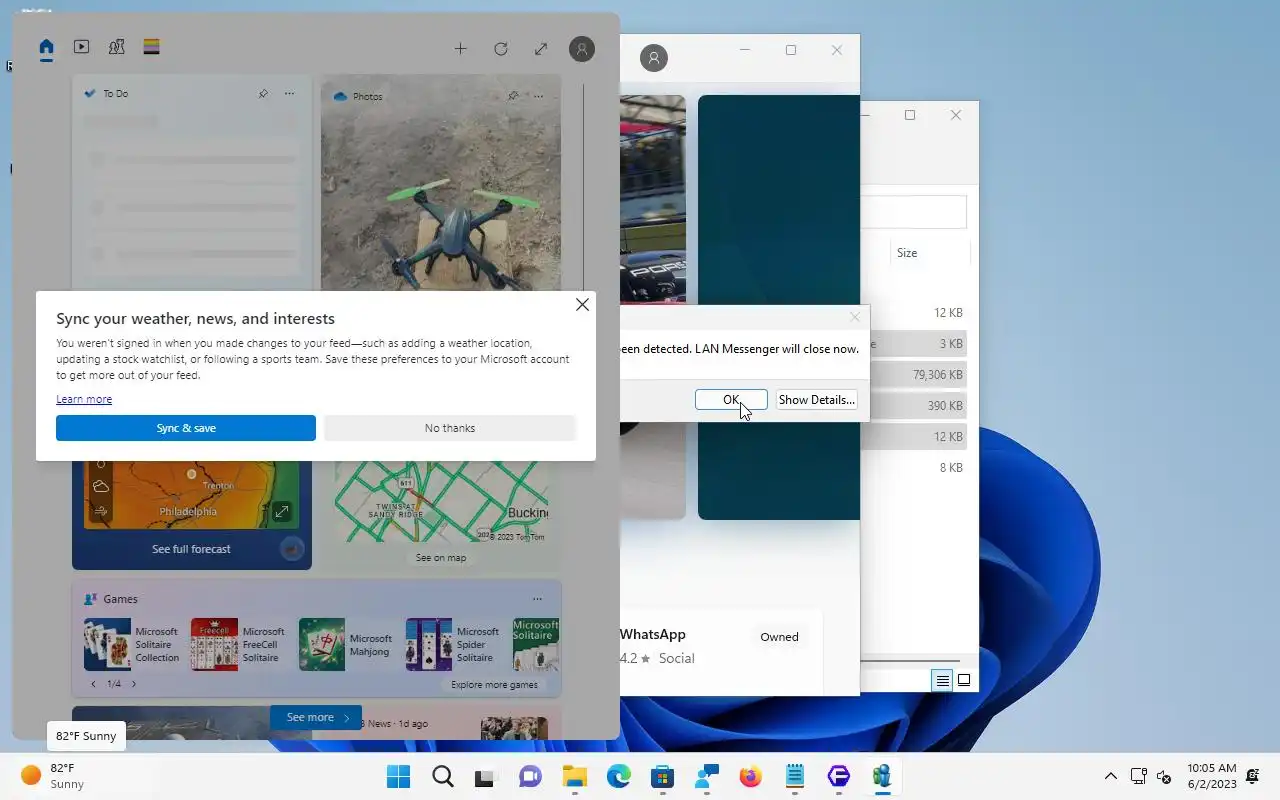Open File Explorer from taskbar
1280x800 pixels.
[x=574, y=777]
